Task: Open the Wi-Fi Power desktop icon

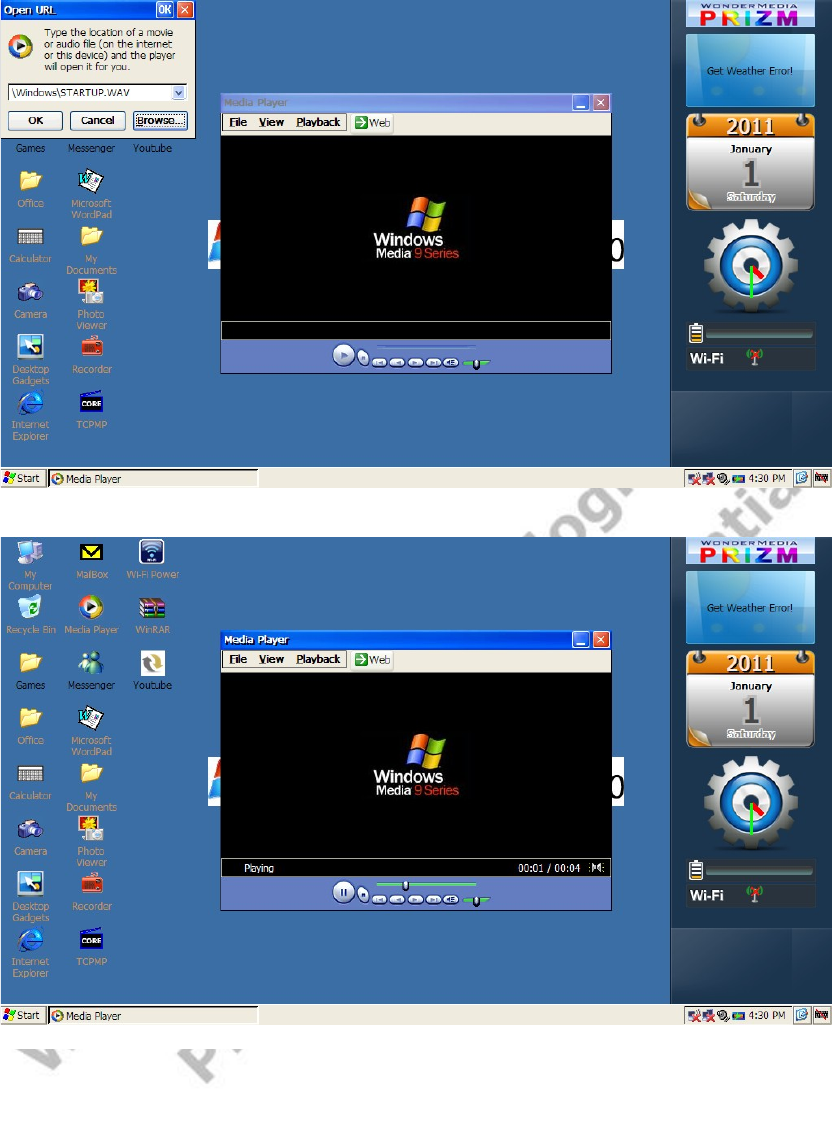Action: (x=152, y=560)
